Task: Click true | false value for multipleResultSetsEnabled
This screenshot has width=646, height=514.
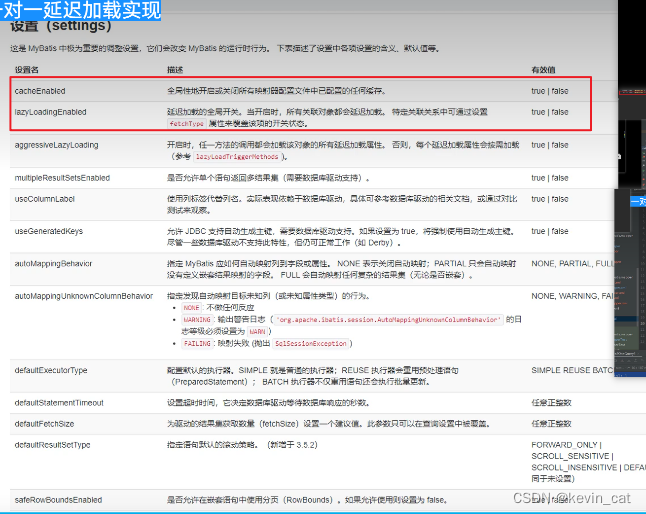Action: [550, 178]
